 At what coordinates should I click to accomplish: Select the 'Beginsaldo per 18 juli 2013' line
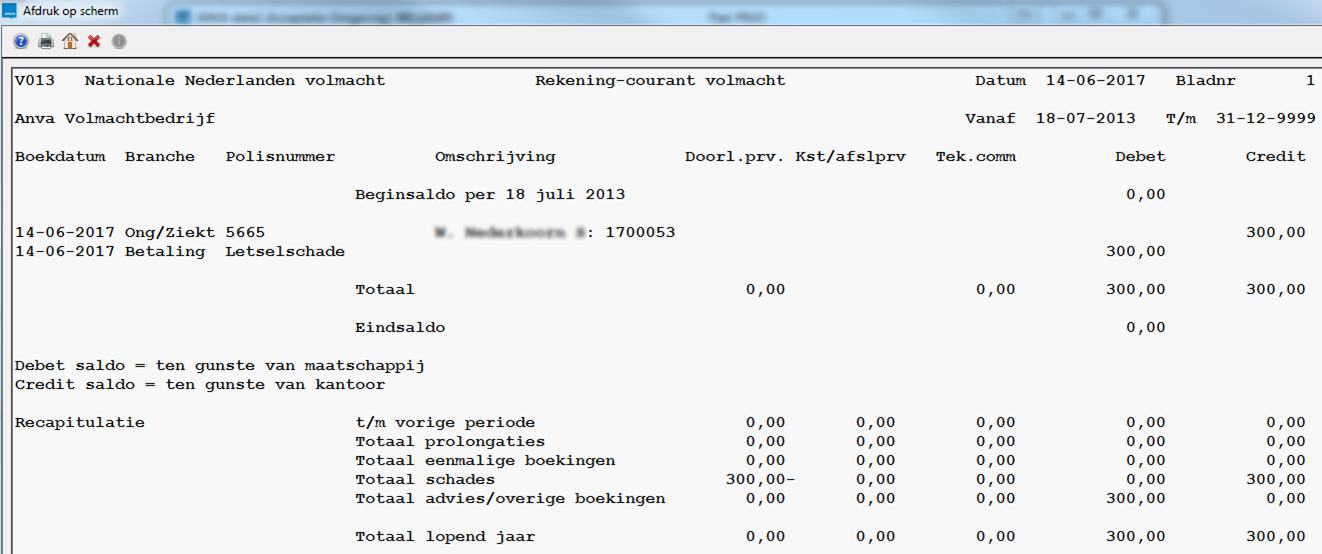(x=490, y=194)
